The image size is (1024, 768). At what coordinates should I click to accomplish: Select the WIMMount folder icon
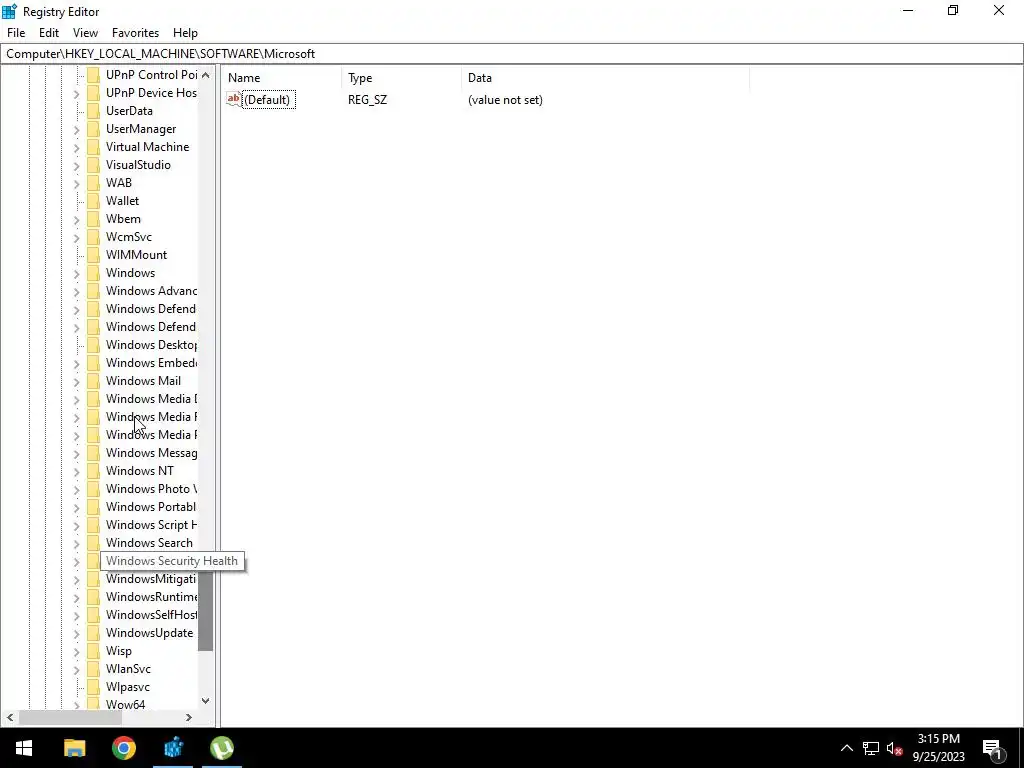point(93,255)
